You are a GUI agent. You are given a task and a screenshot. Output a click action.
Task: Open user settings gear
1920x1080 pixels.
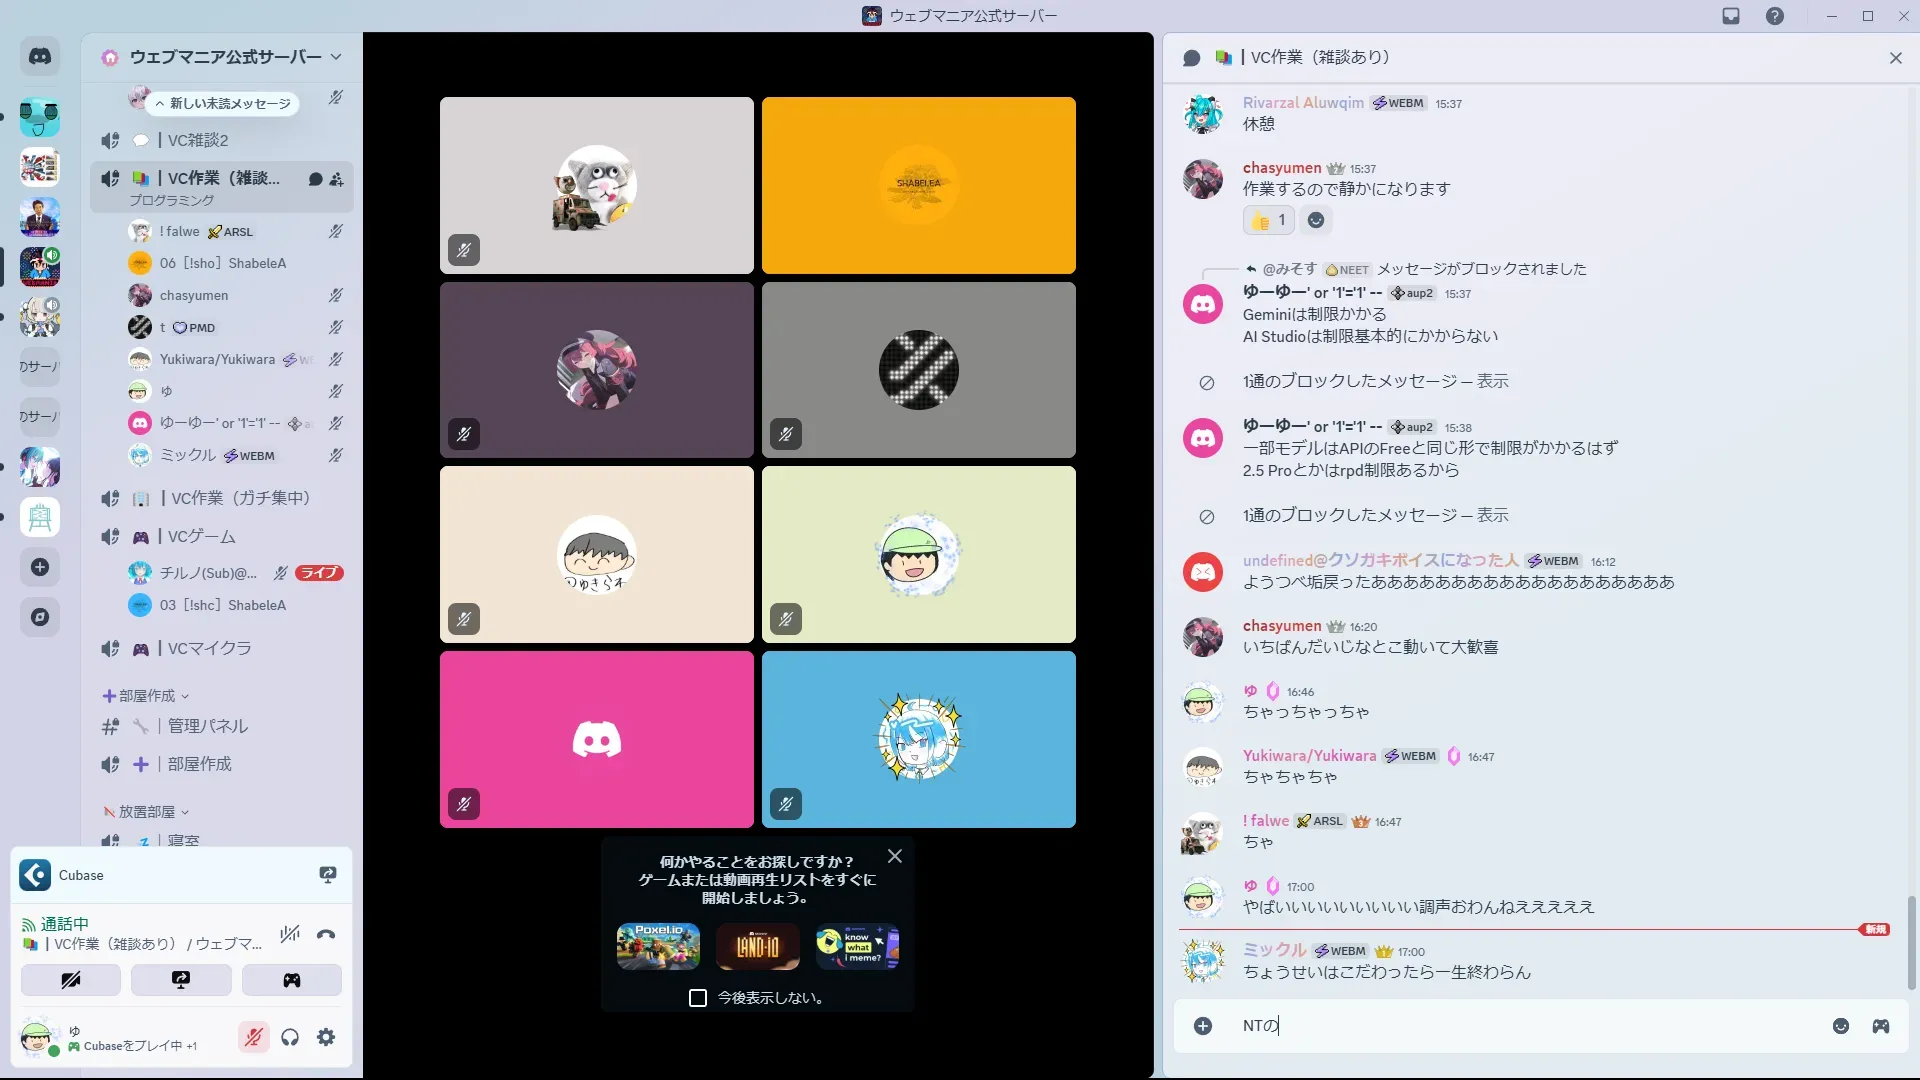(326, 1038)
